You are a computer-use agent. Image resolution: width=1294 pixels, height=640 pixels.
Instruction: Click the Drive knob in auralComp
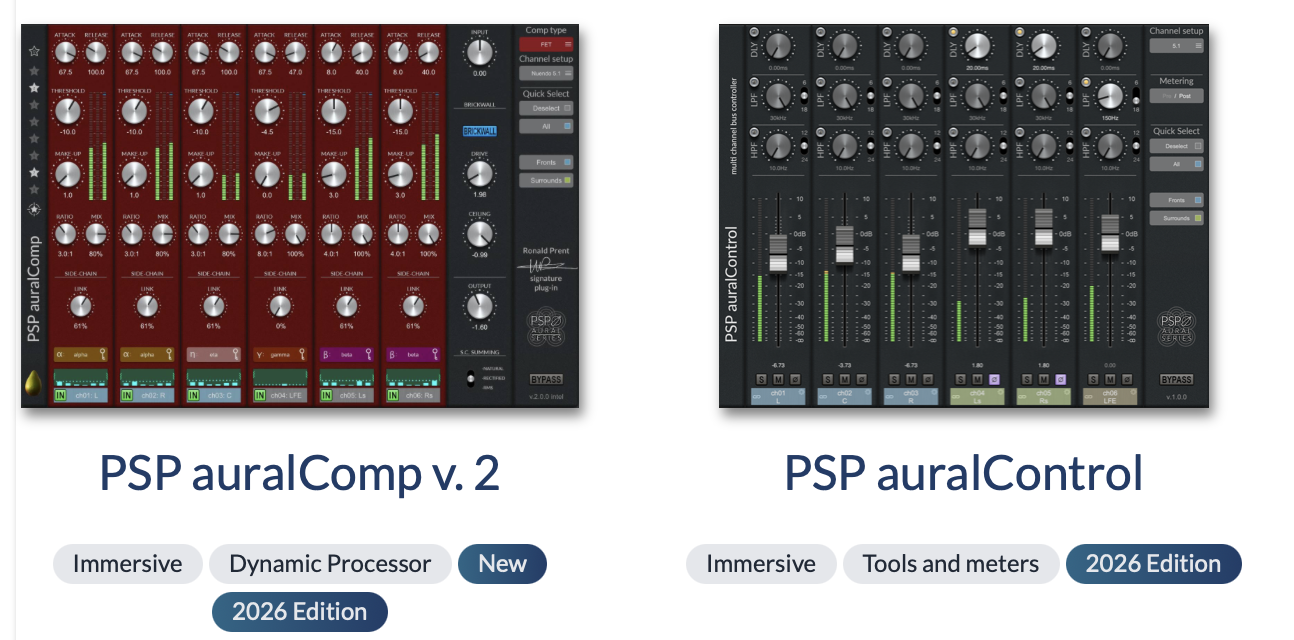[x=480, y=174]
